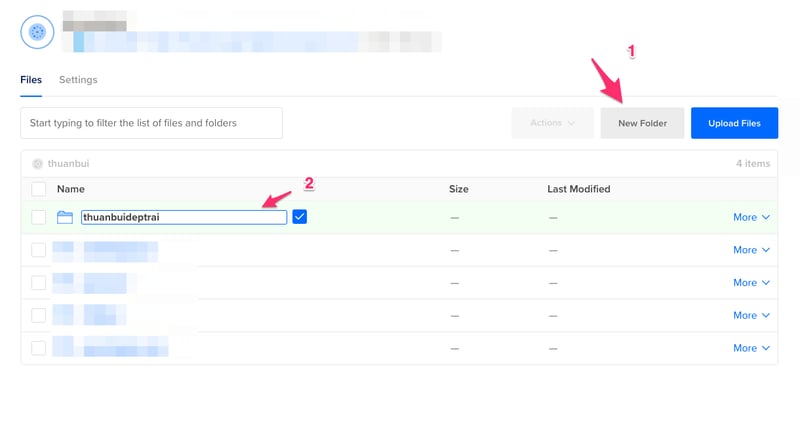Click the file filter search field
The height and width of the screenshot is (430, 800).
[x=151, y=123]
